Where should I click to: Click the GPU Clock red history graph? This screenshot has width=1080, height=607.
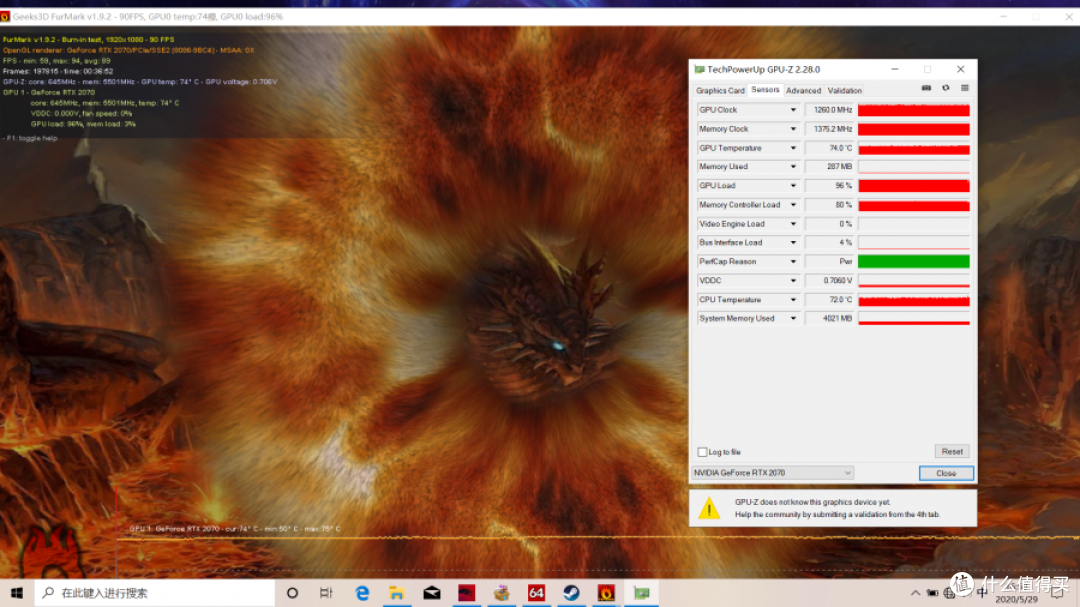913,110
